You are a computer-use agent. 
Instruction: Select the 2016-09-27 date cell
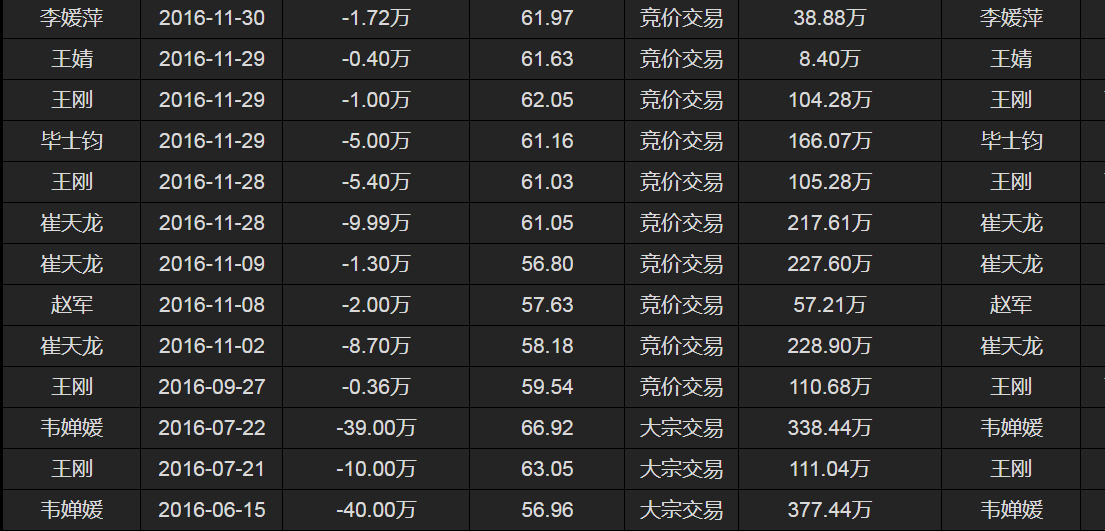[x=212, y=387]
